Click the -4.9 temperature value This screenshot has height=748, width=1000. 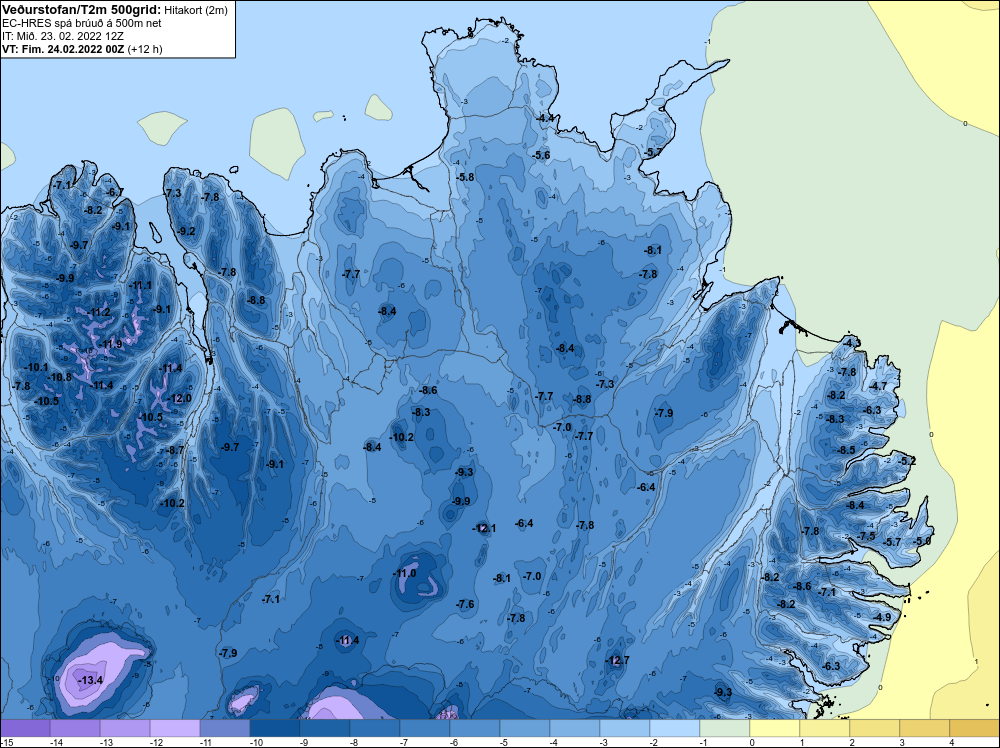(882, 617)
